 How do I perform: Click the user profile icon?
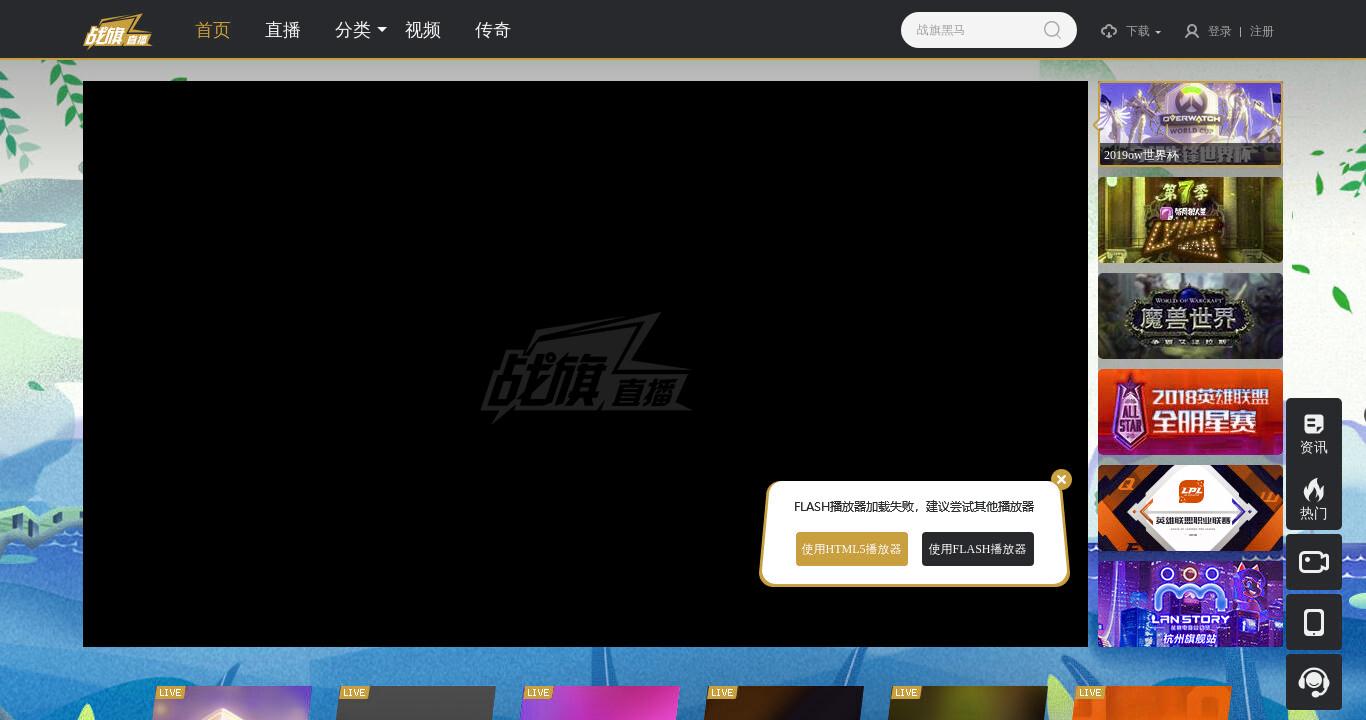[1192, 31]
